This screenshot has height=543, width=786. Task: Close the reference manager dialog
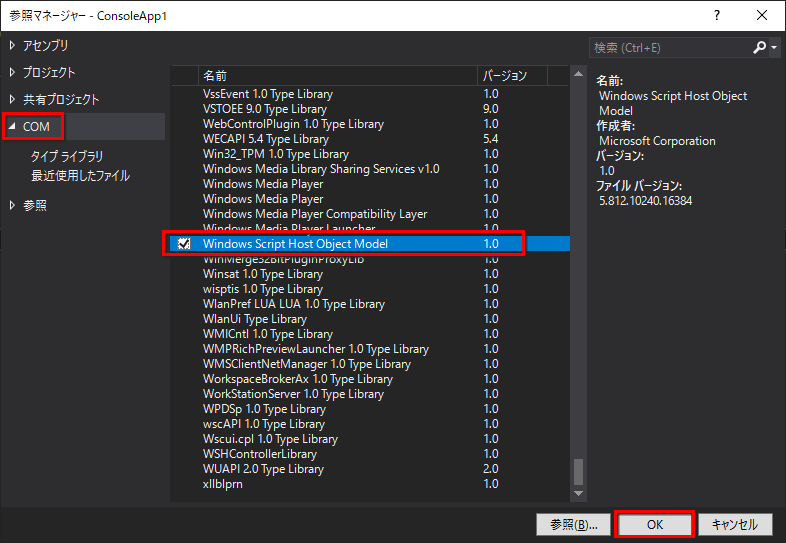(x=761, y=16)
